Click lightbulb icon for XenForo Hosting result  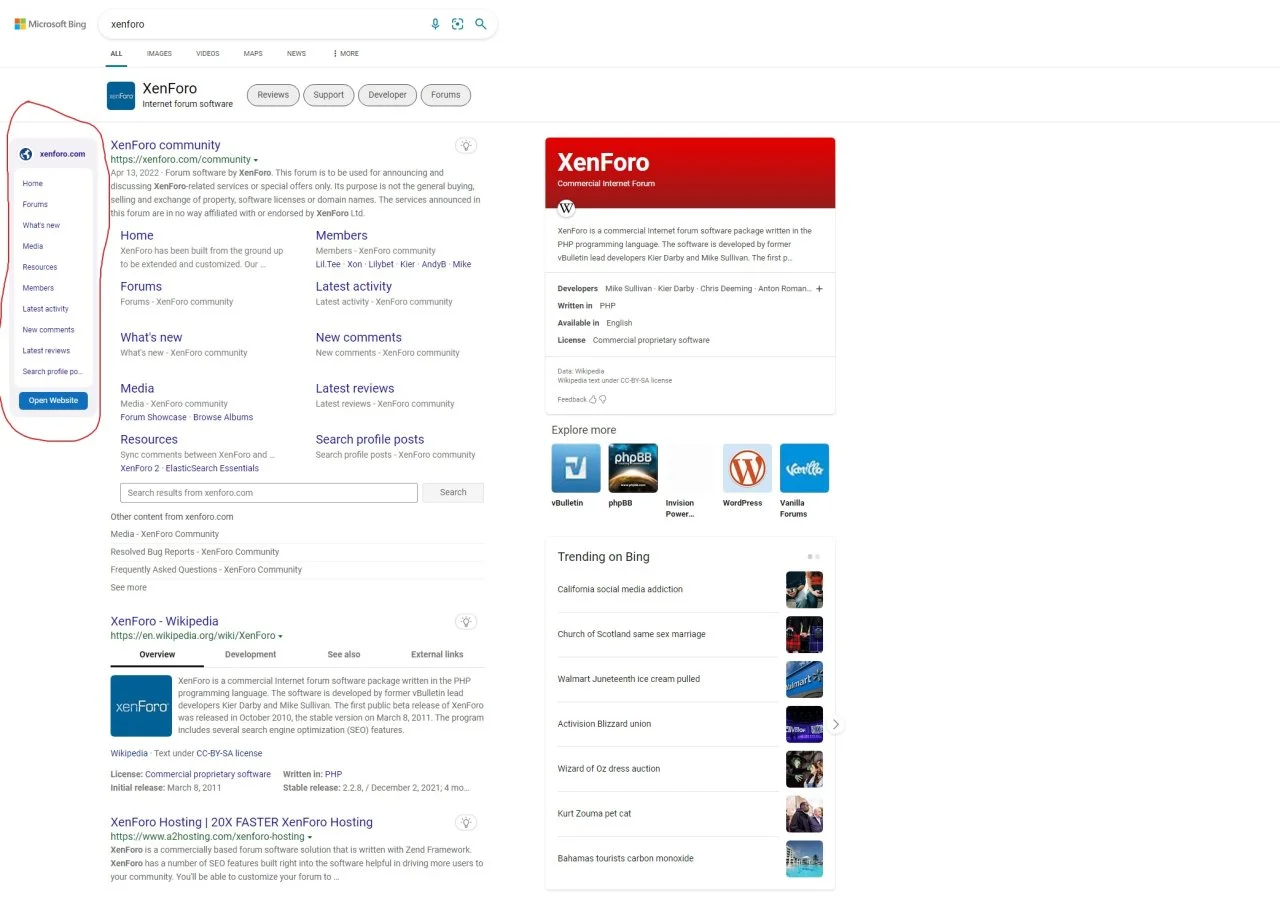(x=466, y=822)
